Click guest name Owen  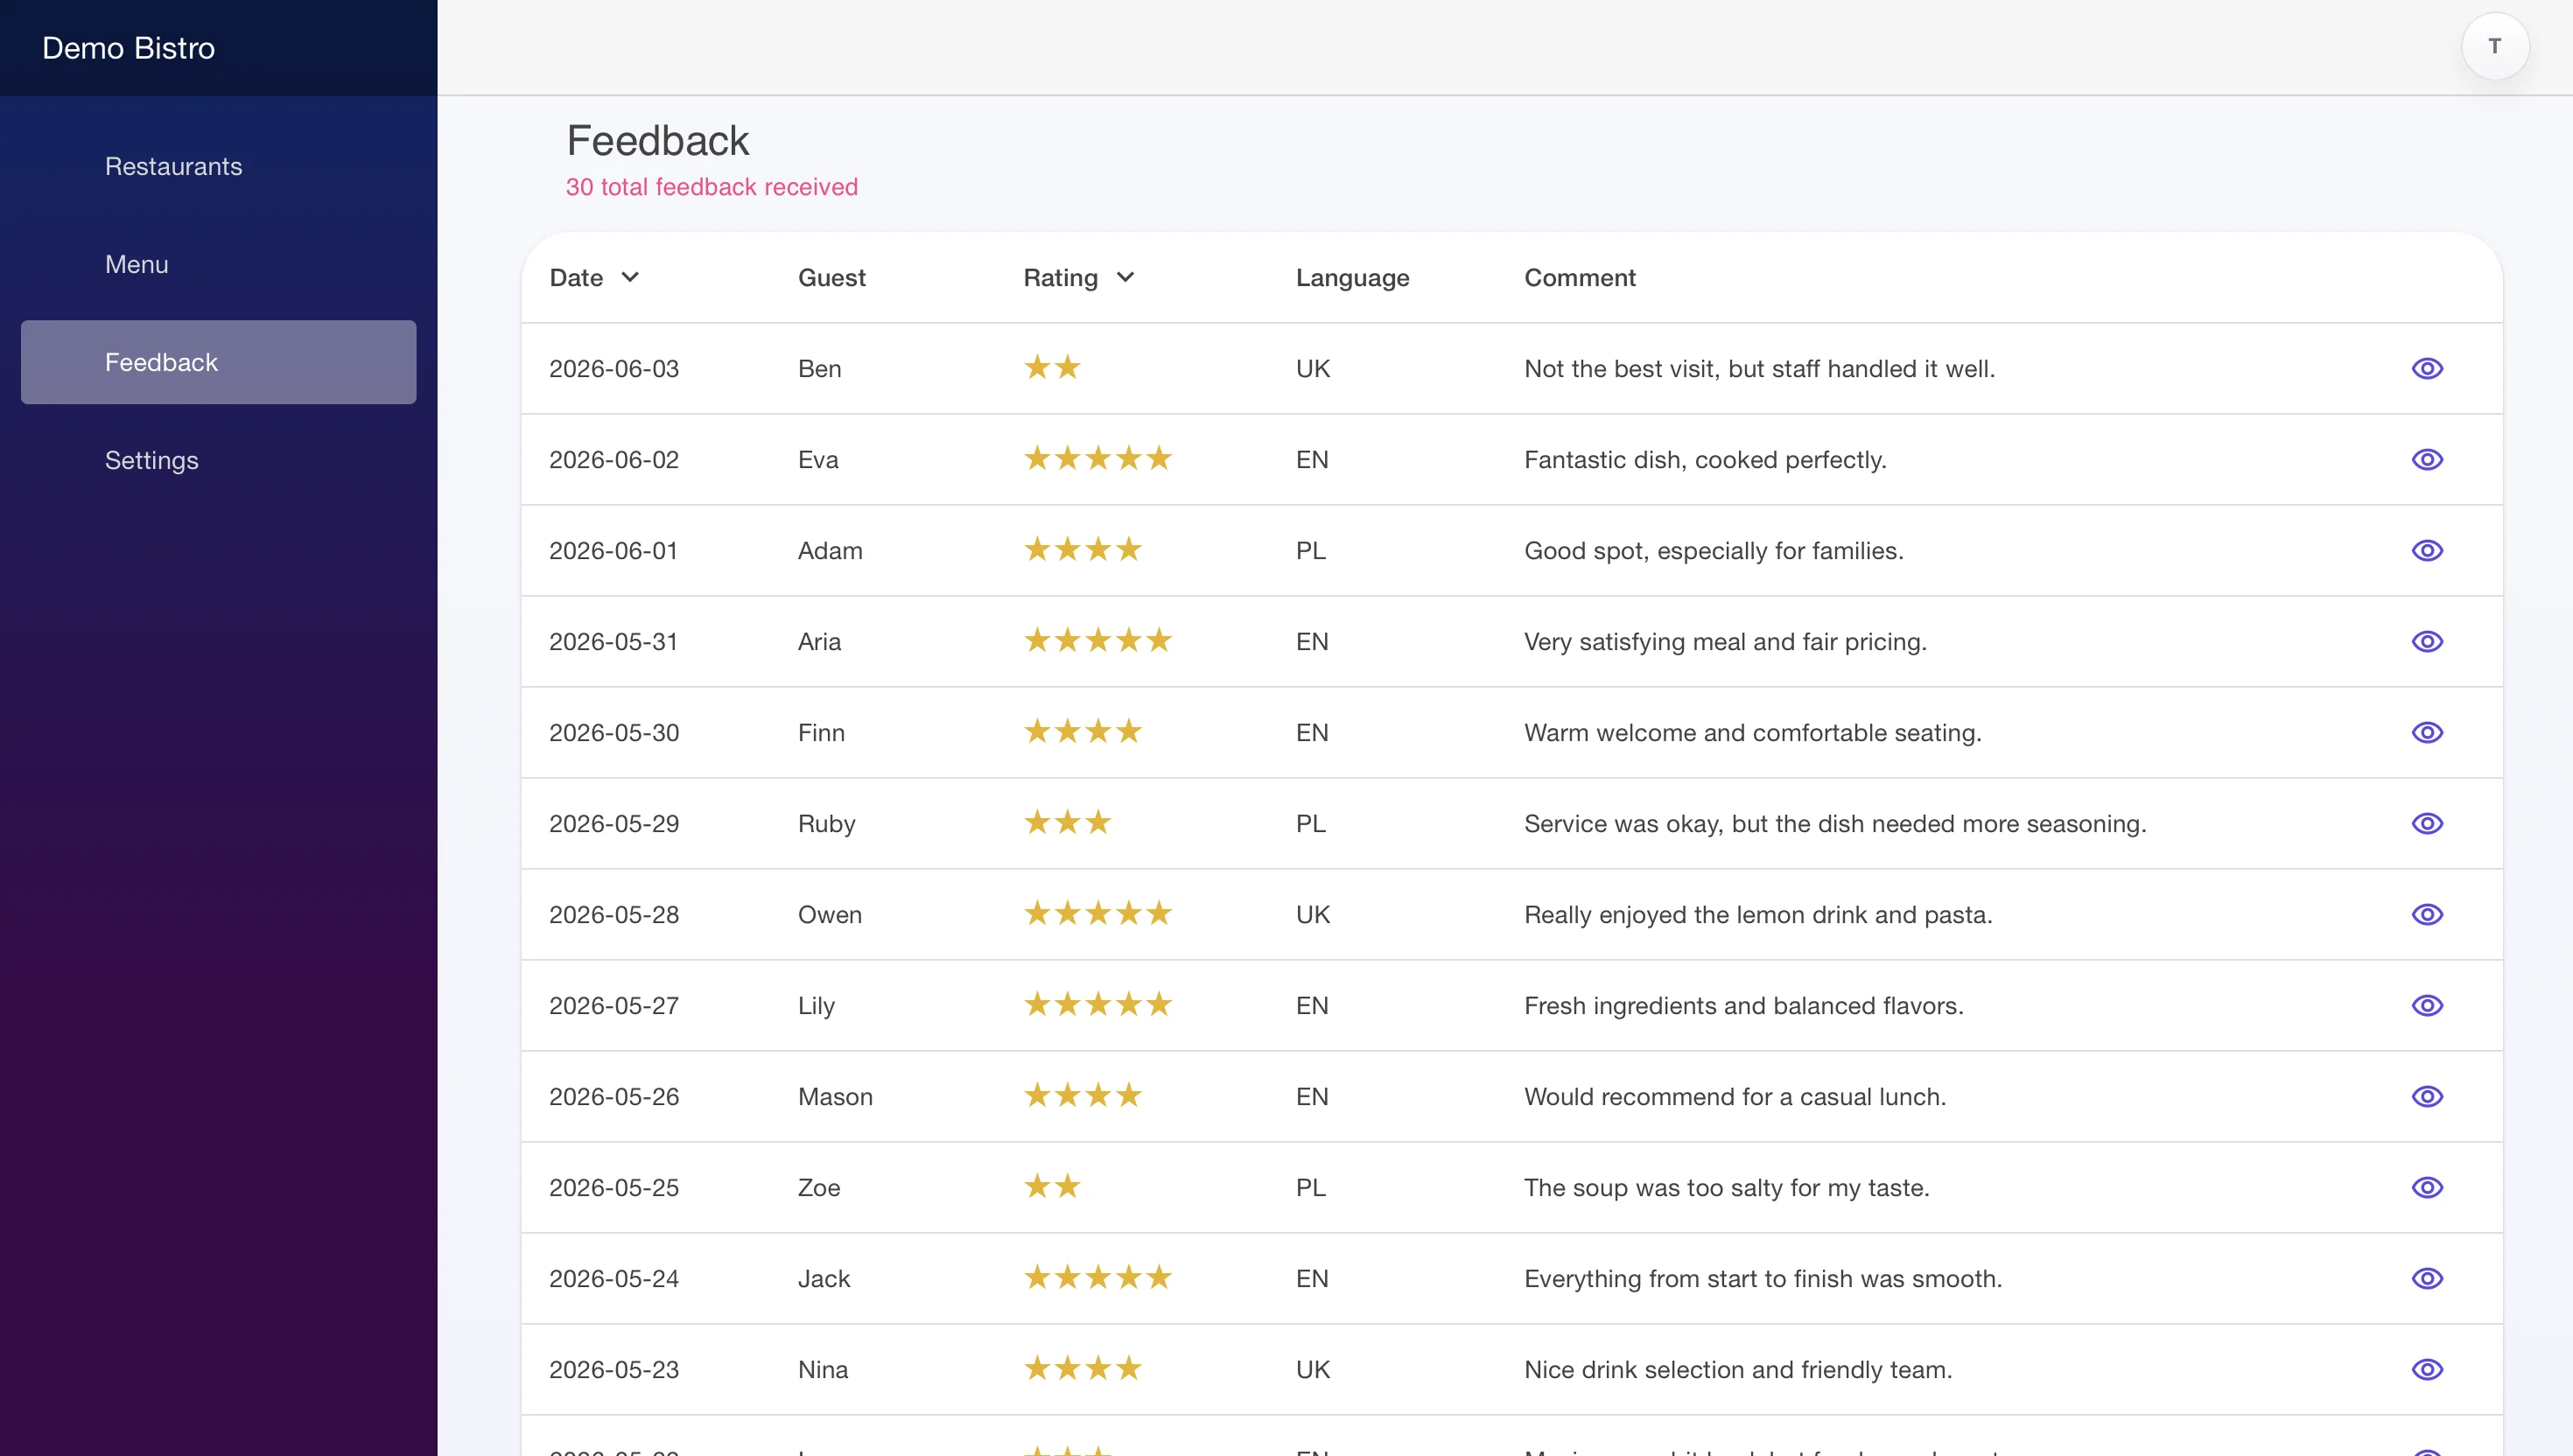click(x=829, y=914)
